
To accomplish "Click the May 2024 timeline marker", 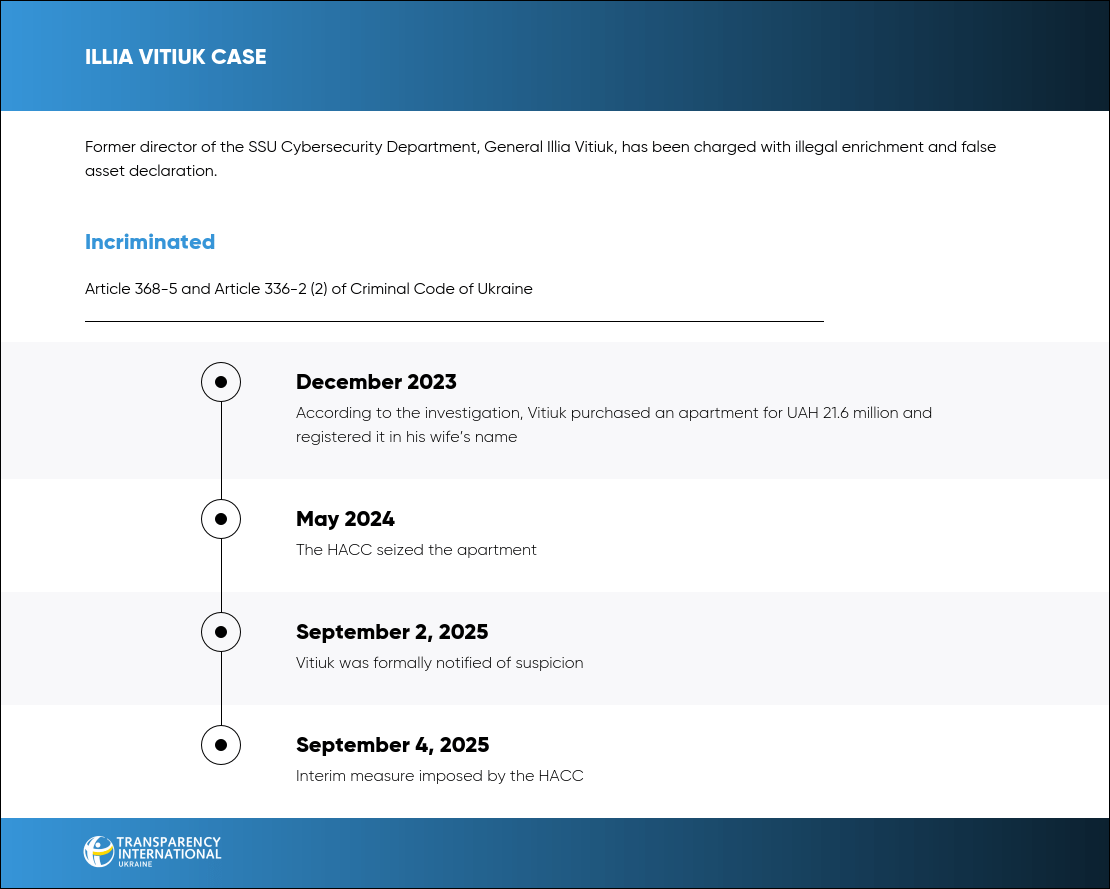I will [221, 519].
